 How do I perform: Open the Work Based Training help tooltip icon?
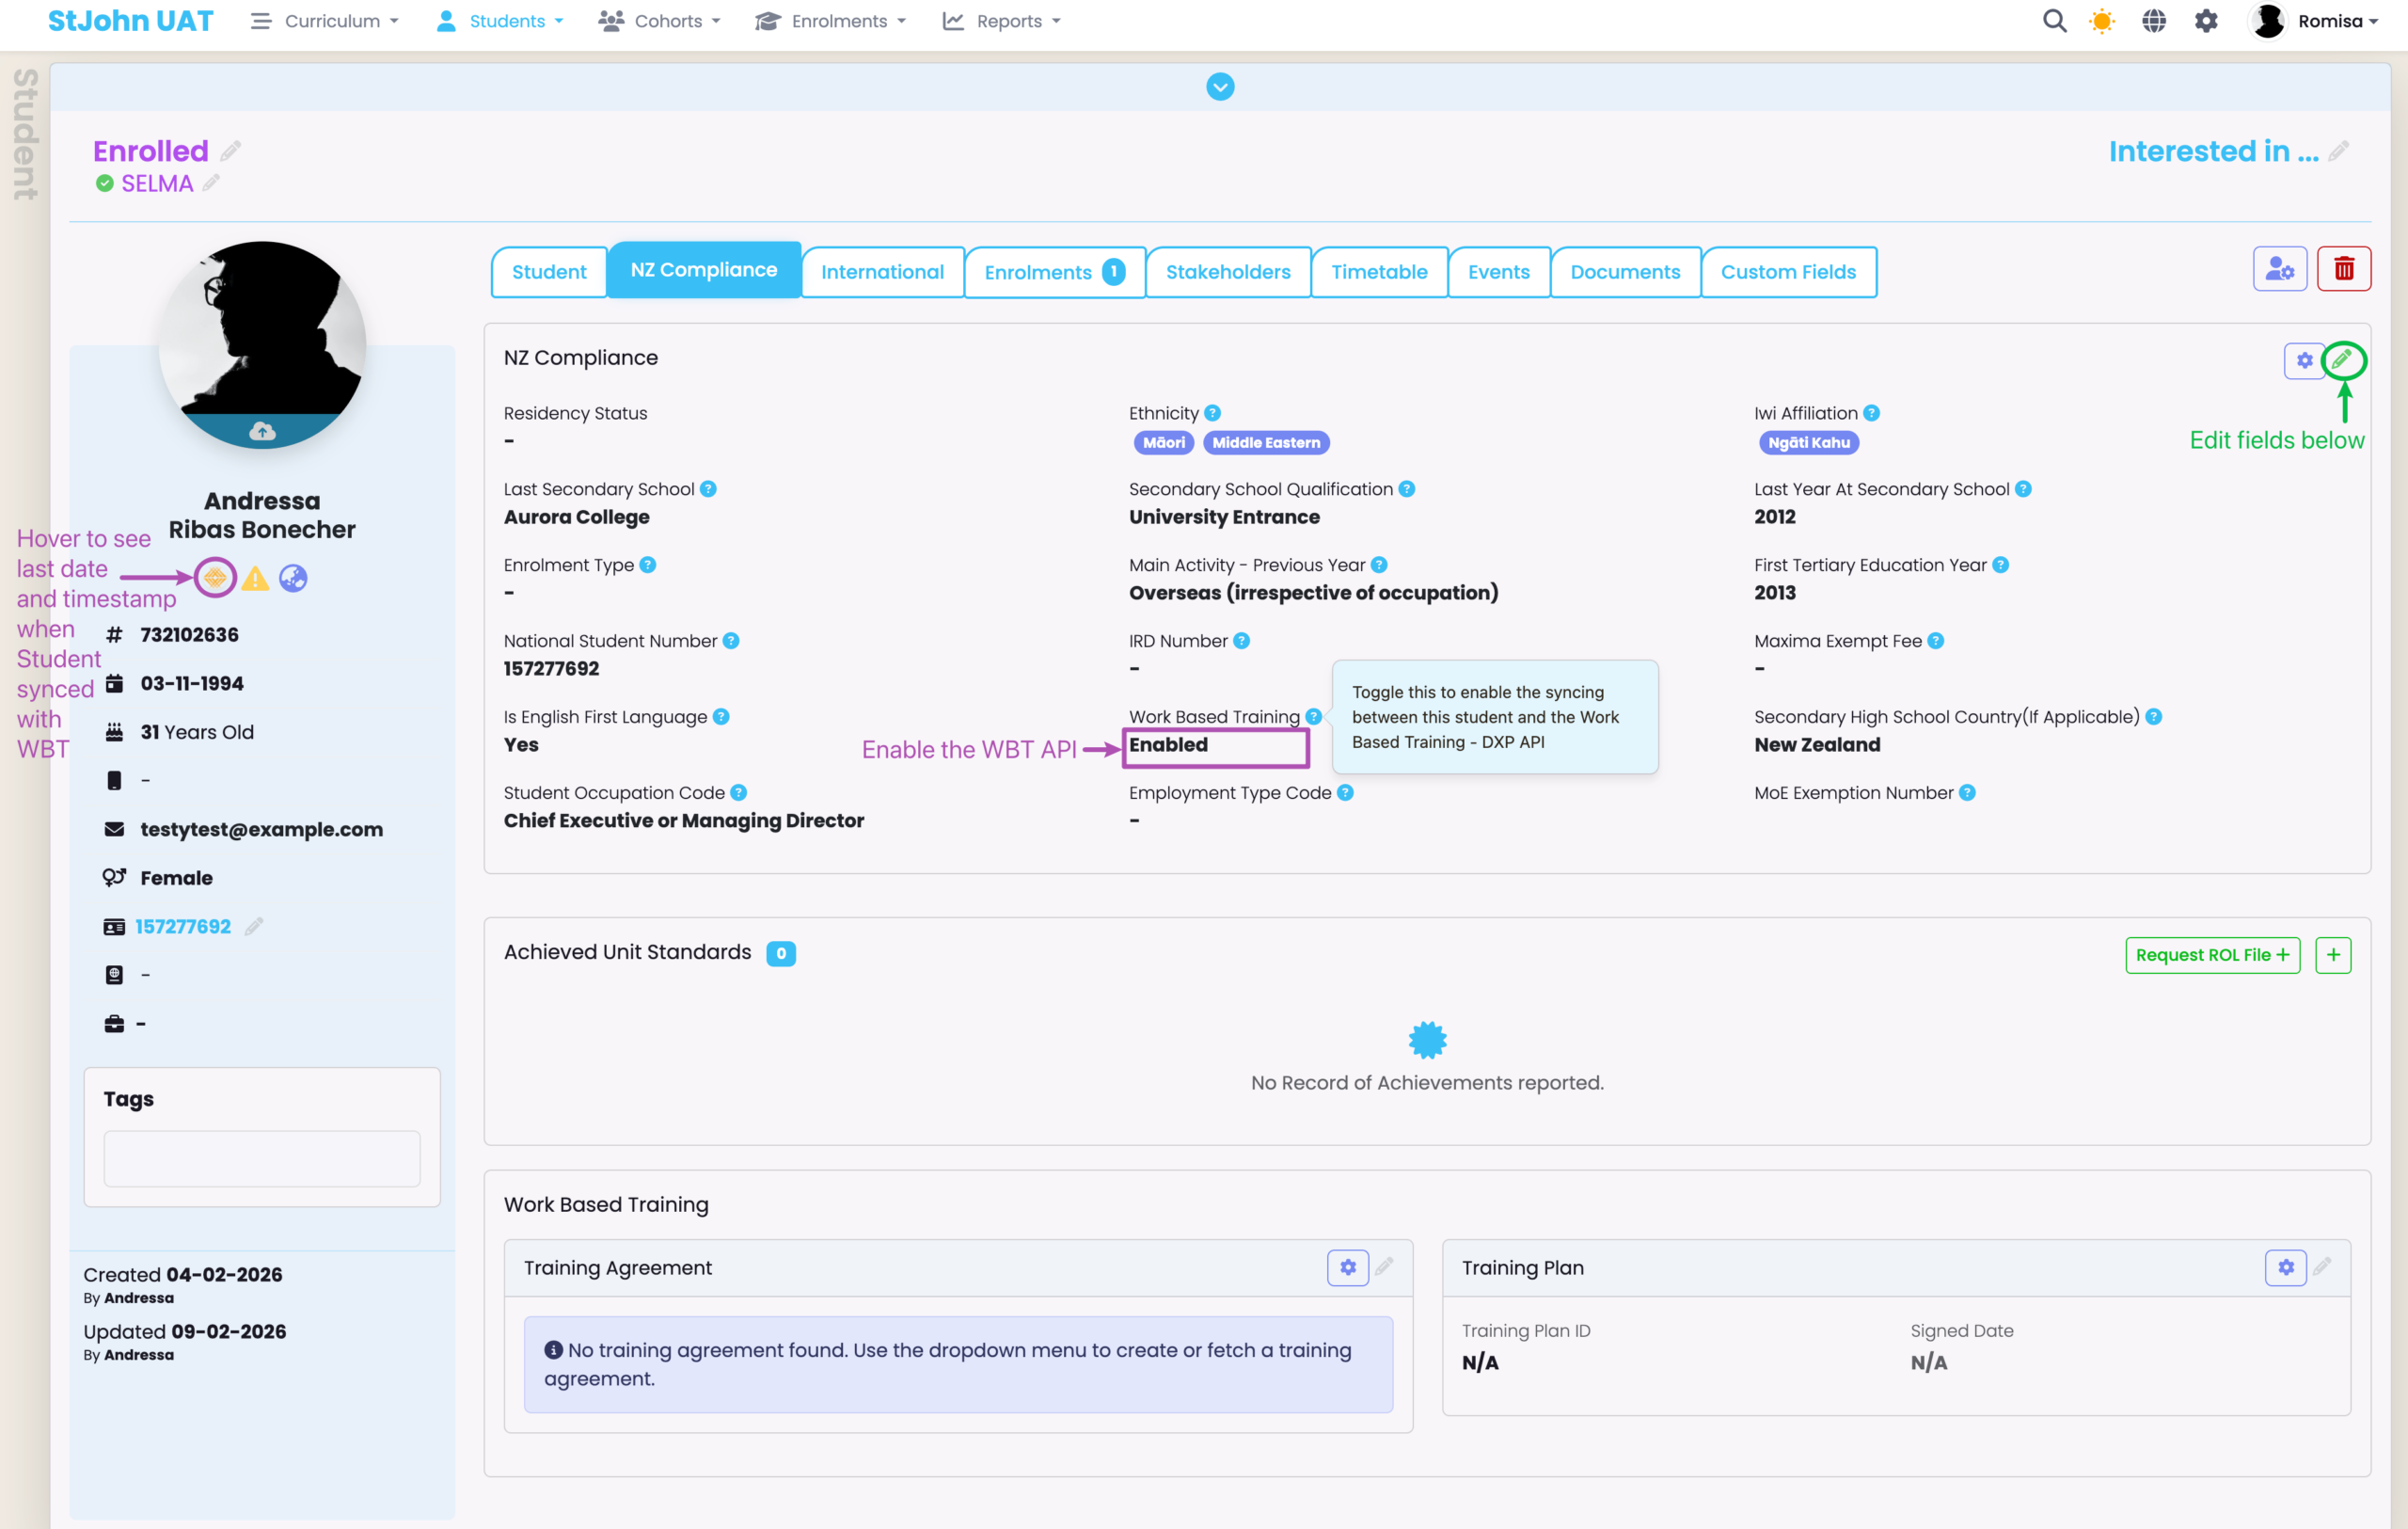pos(1313,717)
